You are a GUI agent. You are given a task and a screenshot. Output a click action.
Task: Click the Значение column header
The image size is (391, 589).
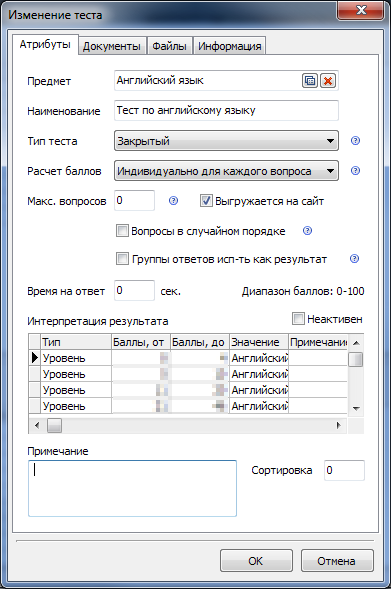[x=259, y=342]
